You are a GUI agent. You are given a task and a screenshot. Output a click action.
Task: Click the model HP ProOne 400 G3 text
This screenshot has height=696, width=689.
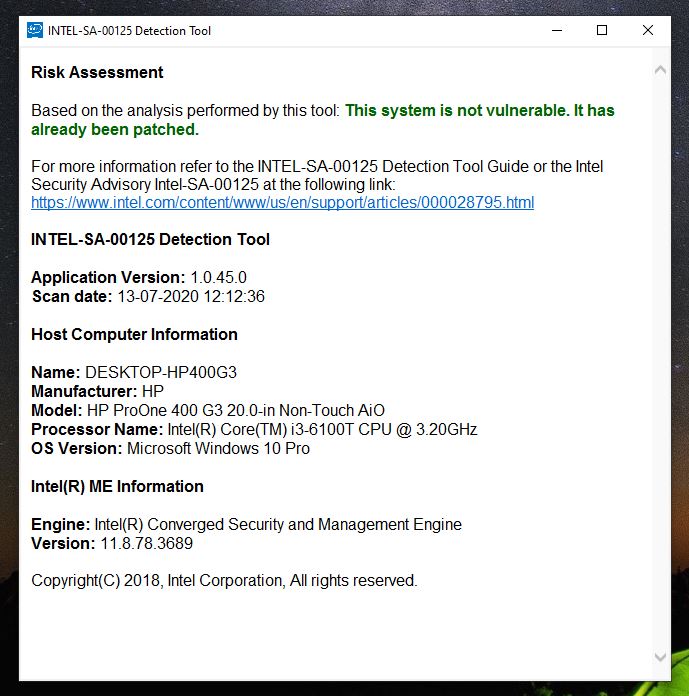click(236, 411)
